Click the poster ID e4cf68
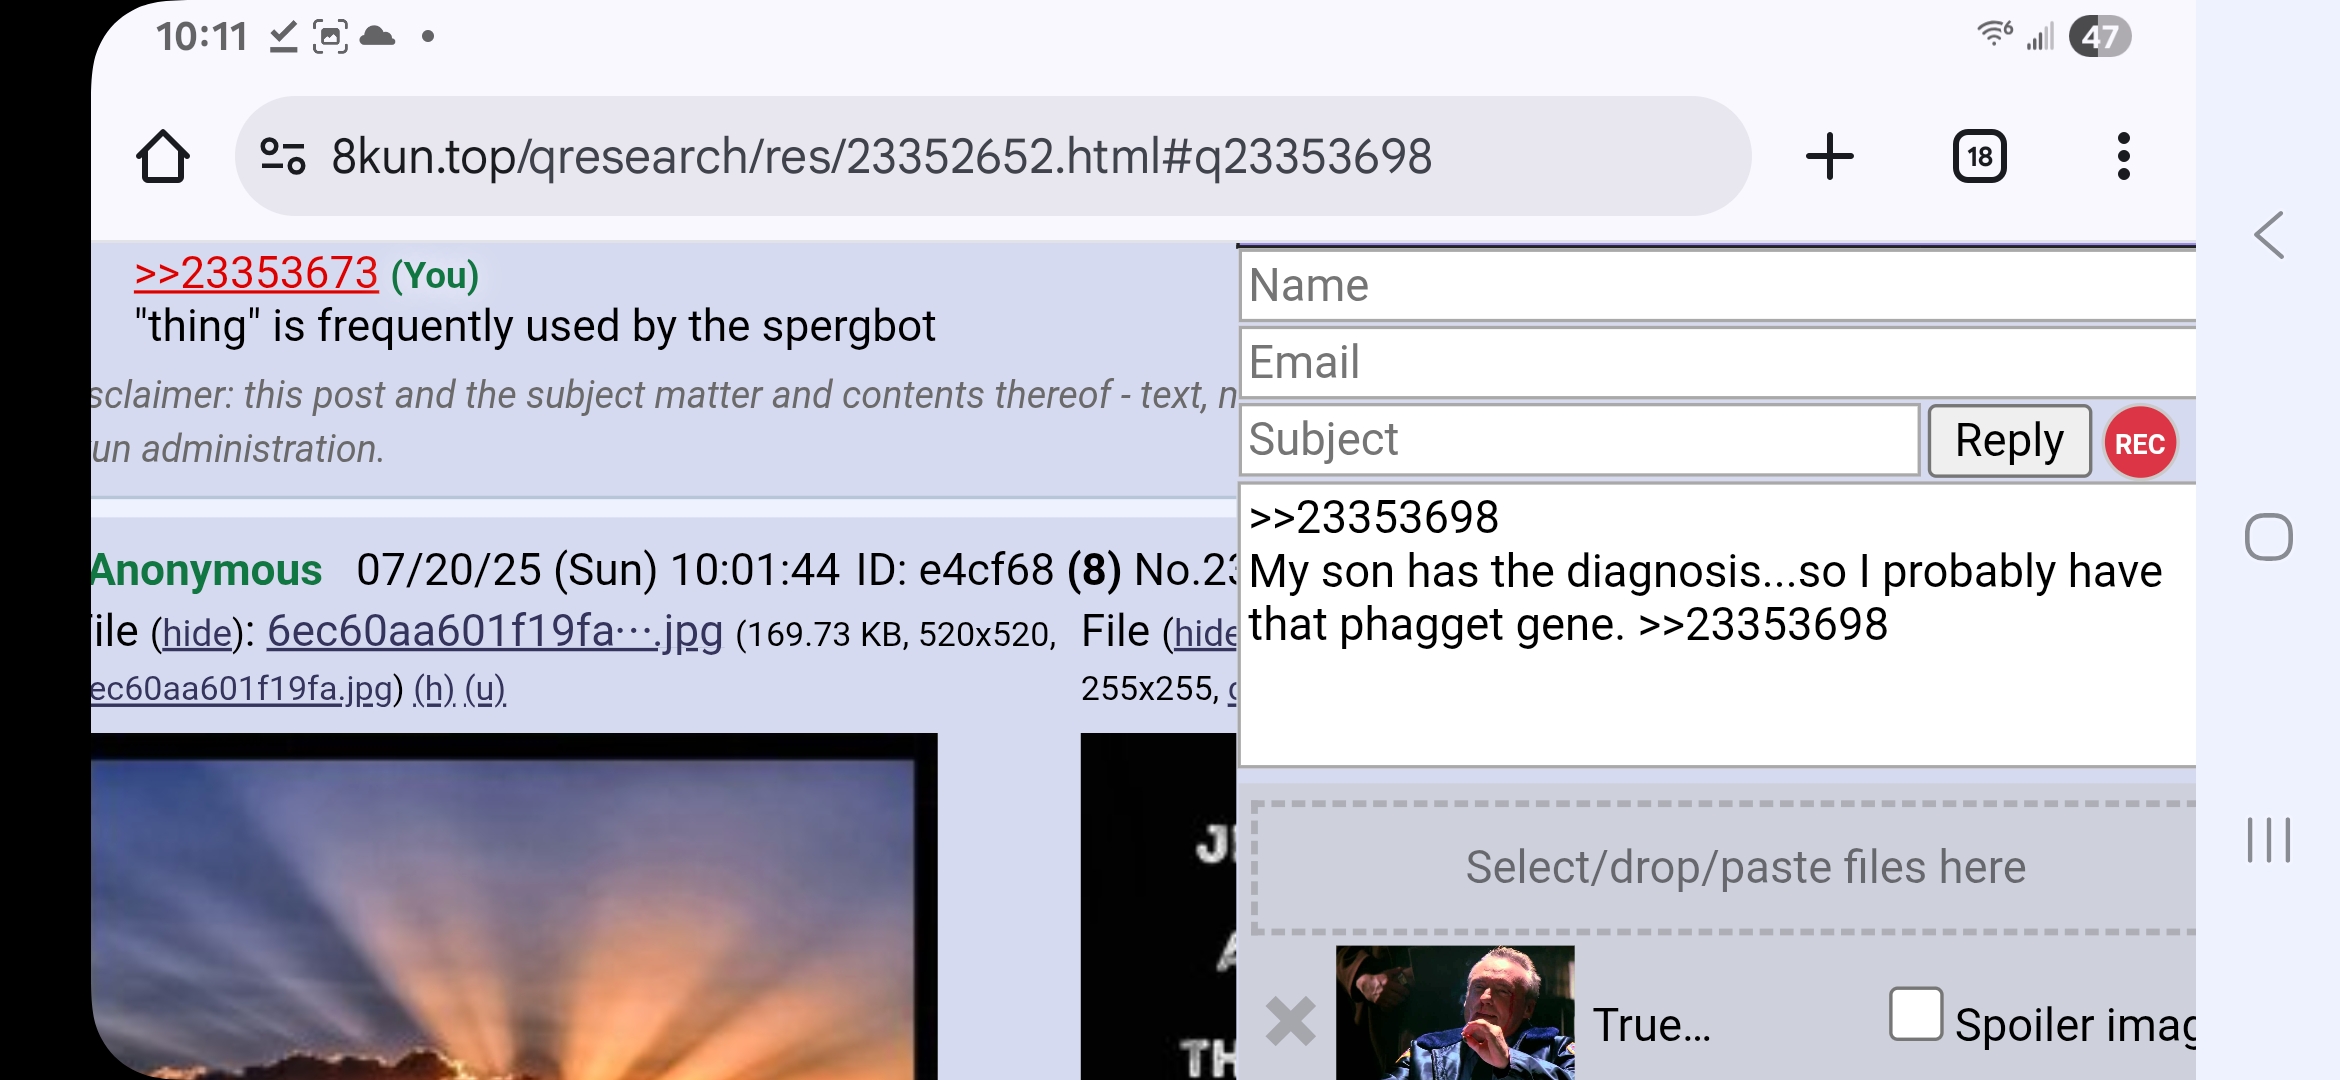This screenshot has height=1080, width=2340. [x=986, y=571]
